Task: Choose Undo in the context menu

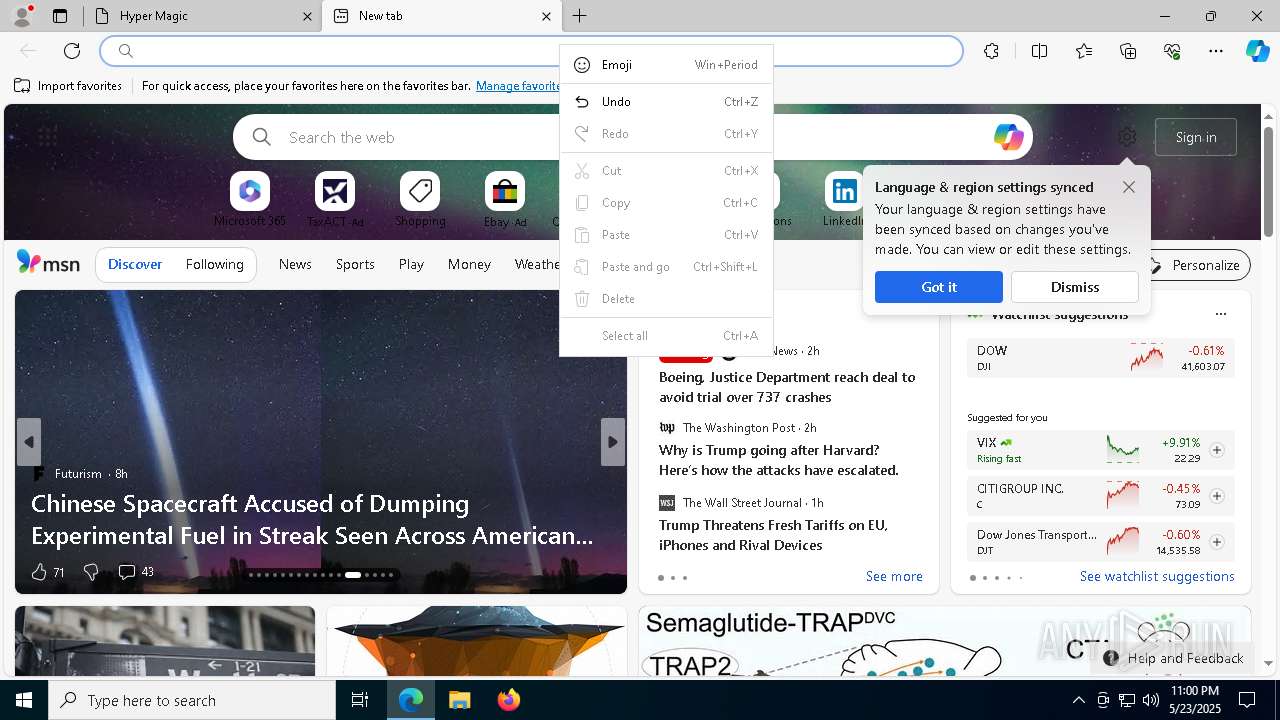Action: tap(666, 102)
